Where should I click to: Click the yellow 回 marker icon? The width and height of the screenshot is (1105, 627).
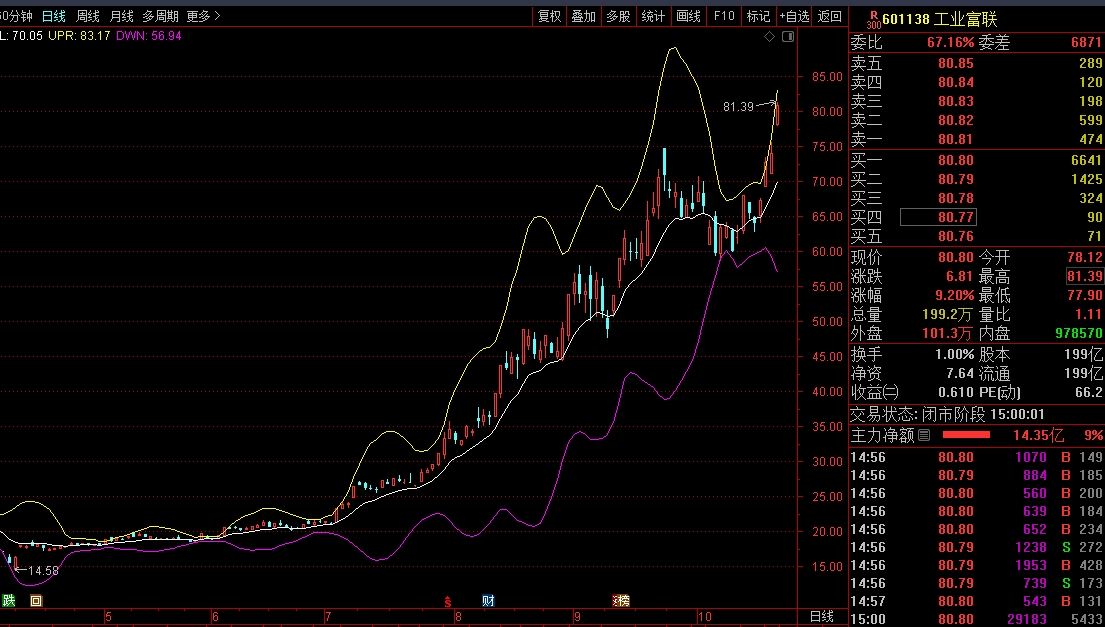36,600
